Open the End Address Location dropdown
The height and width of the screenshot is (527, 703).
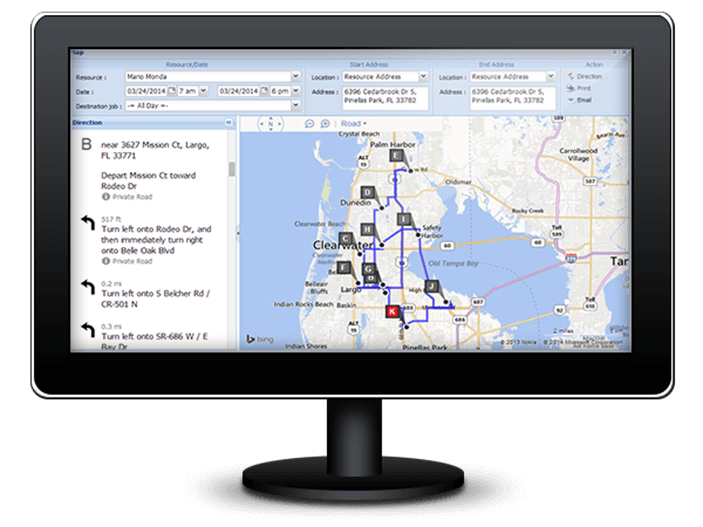coord(551,77)
